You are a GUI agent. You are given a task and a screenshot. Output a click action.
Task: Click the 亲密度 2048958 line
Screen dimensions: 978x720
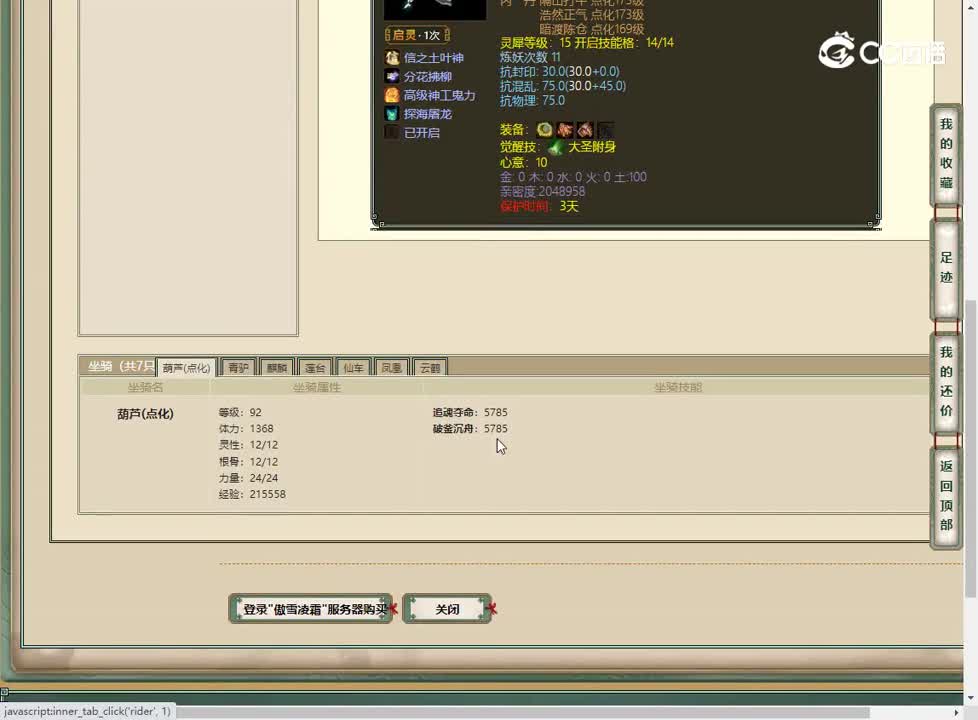543,192
